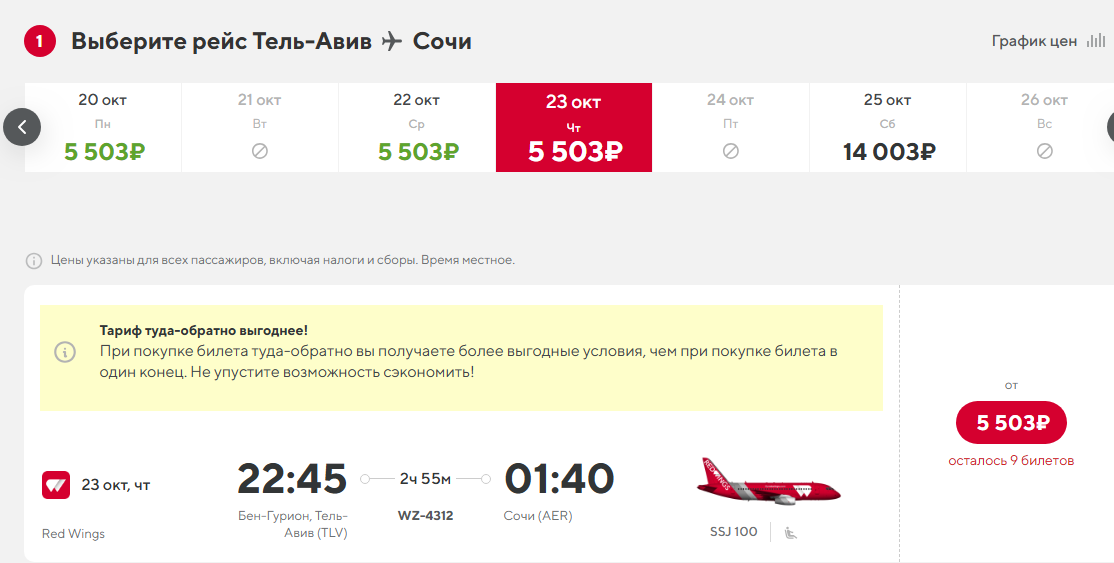1114x563 pixels.
Task: Open the price chart bars icon
Action: tap(1096, 41)
